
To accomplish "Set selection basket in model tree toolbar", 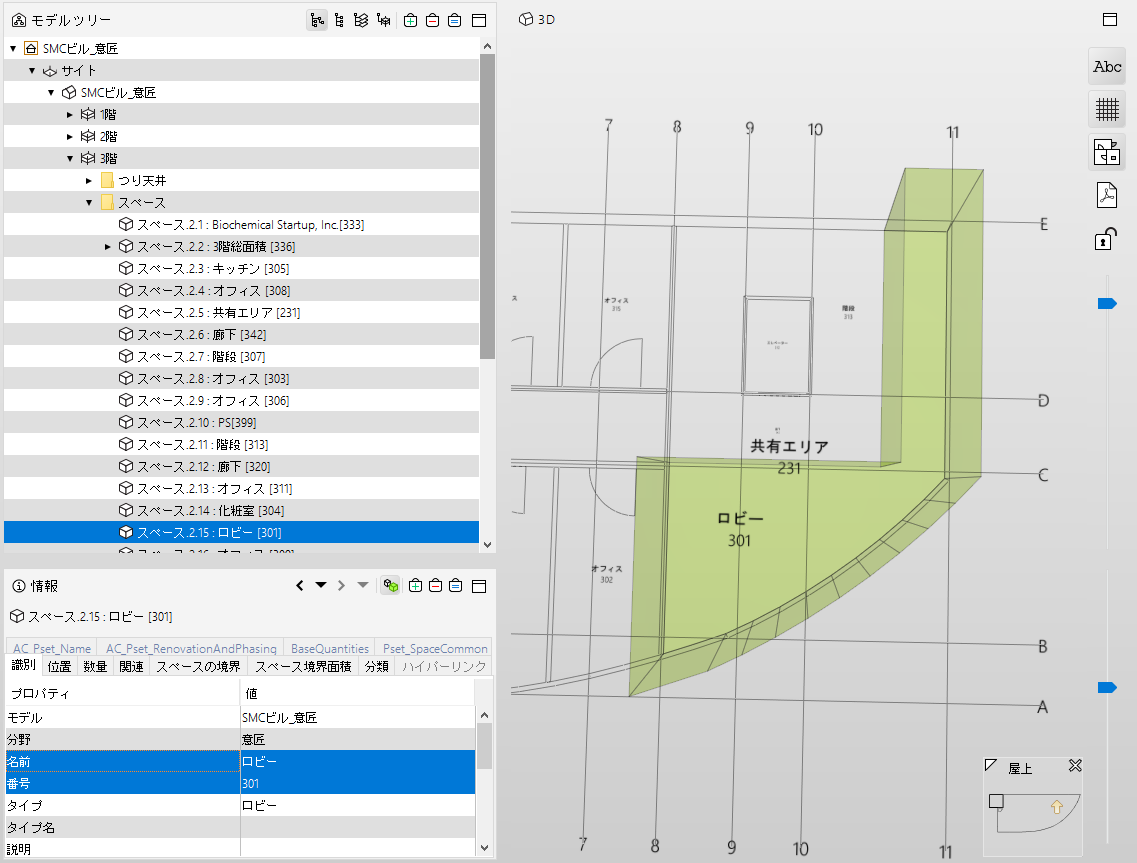I will (455, 20).
